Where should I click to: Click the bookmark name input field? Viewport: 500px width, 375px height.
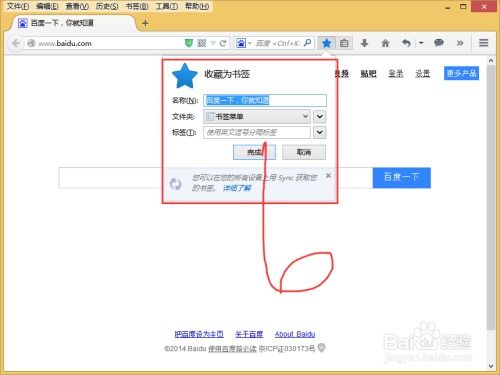265,100
